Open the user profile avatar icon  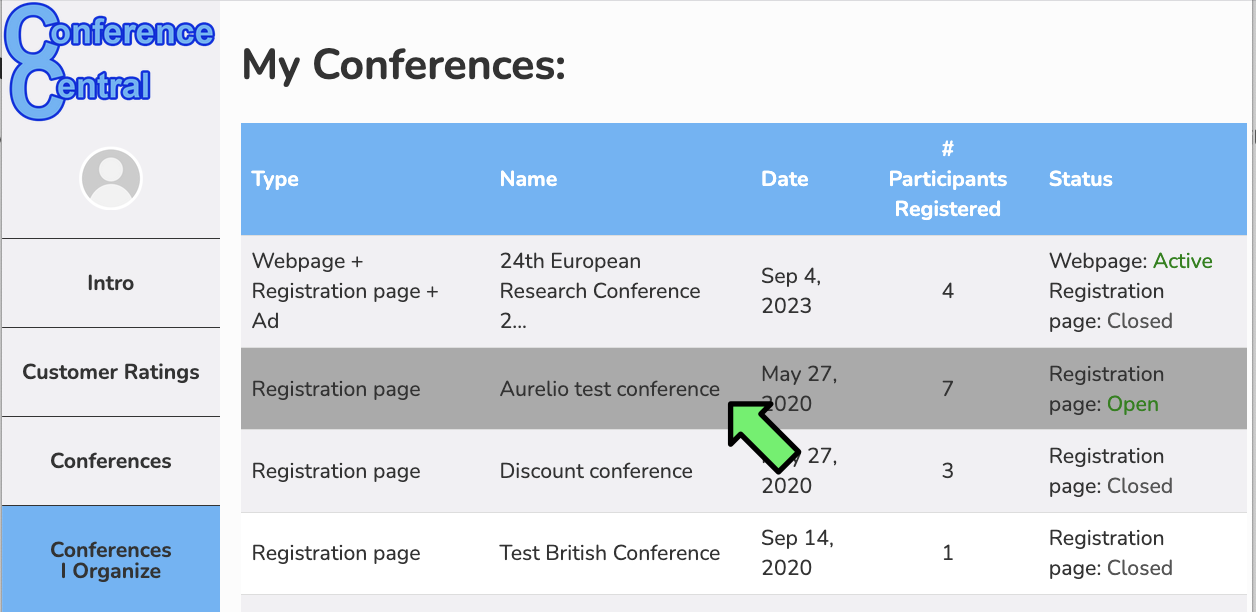(x=111, y=179)
